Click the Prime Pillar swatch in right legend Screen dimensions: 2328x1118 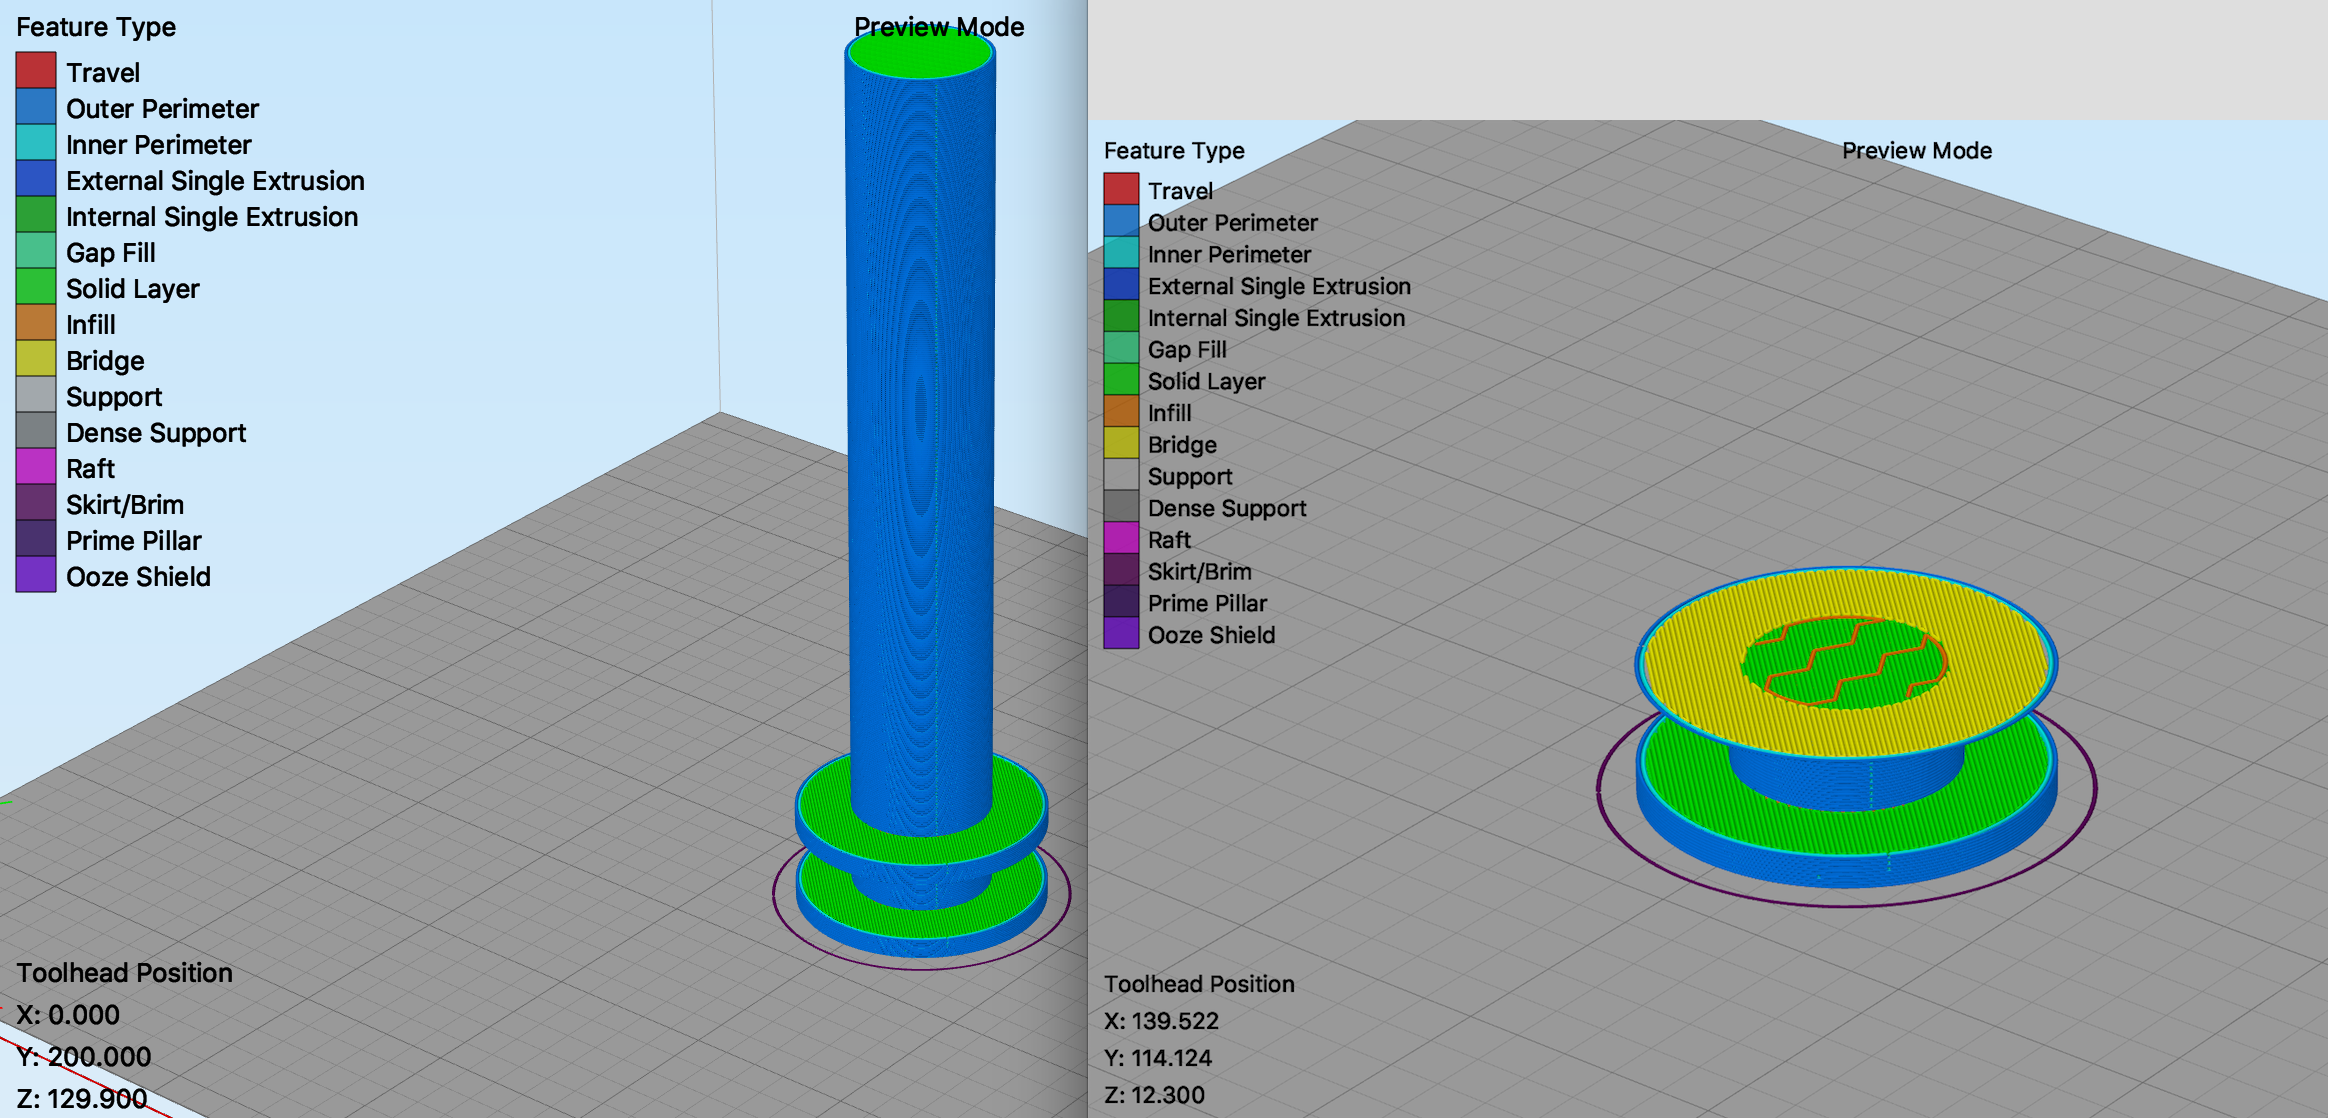(1121, 602)
